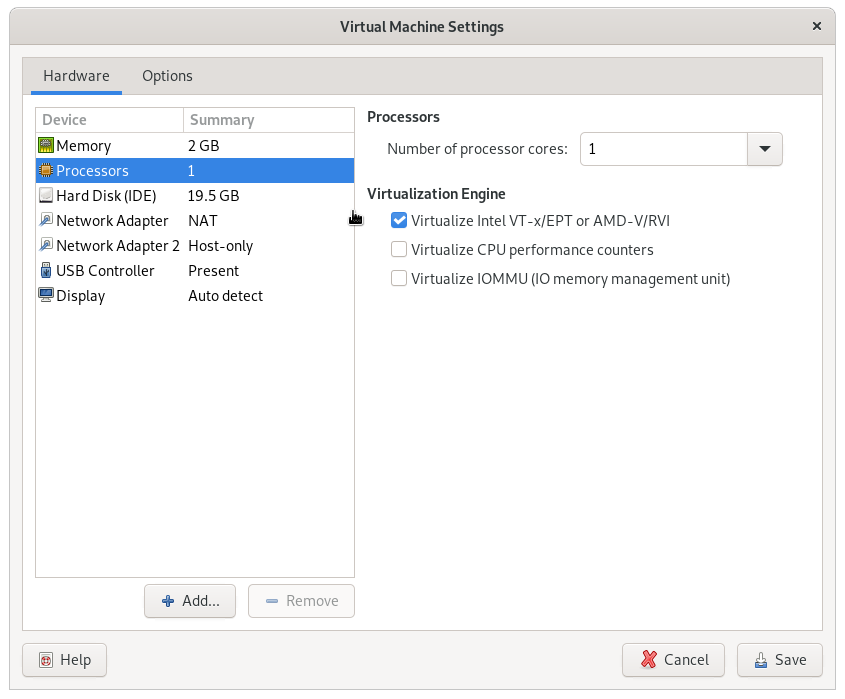Viewport: 845px width, 699px height.
Task: Enable Virtualize CPU performance counters
Action: pos(399,249)
